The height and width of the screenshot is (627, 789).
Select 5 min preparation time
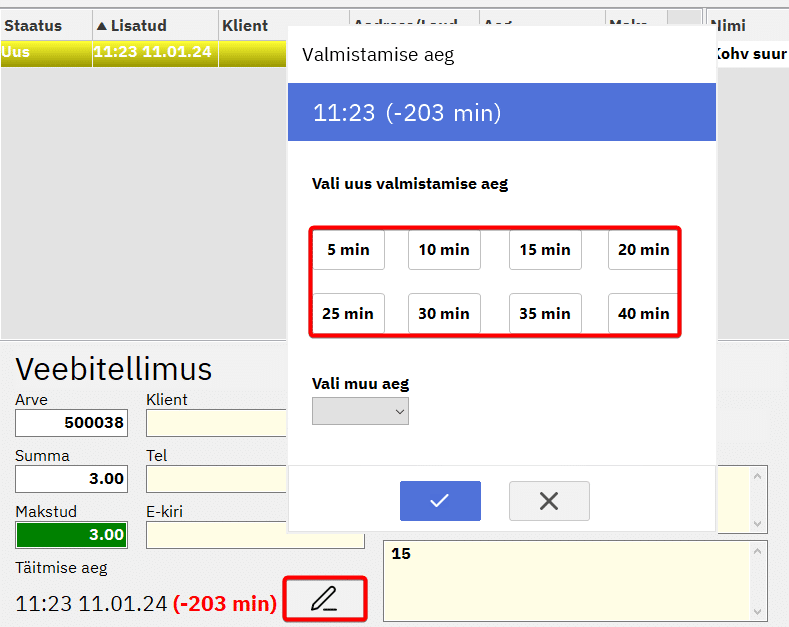348,250
